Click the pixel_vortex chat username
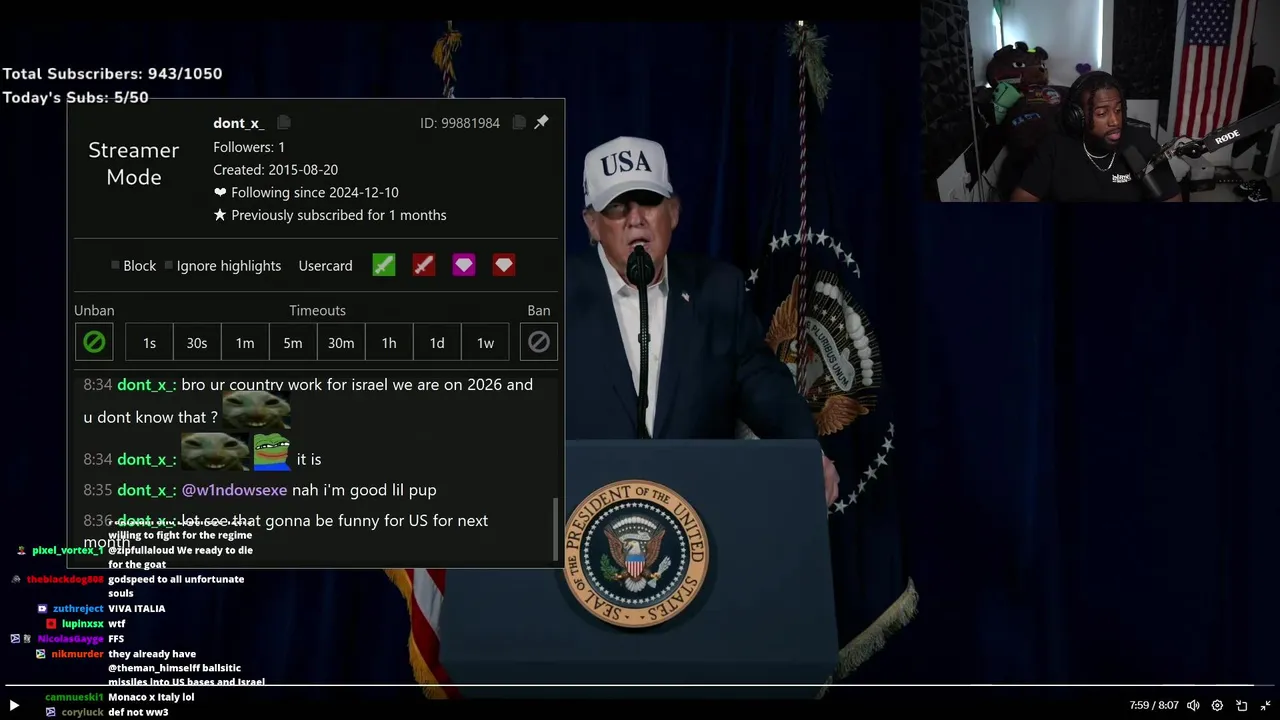 click(68, 550)
